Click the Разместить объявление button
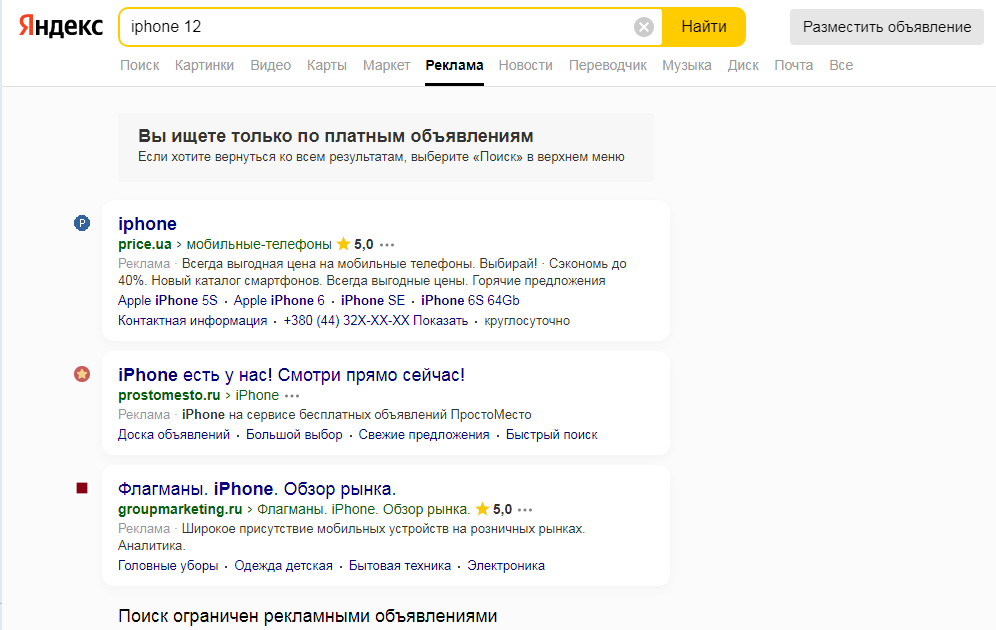Viewport: 996px width, 630px height. [887, 27]
